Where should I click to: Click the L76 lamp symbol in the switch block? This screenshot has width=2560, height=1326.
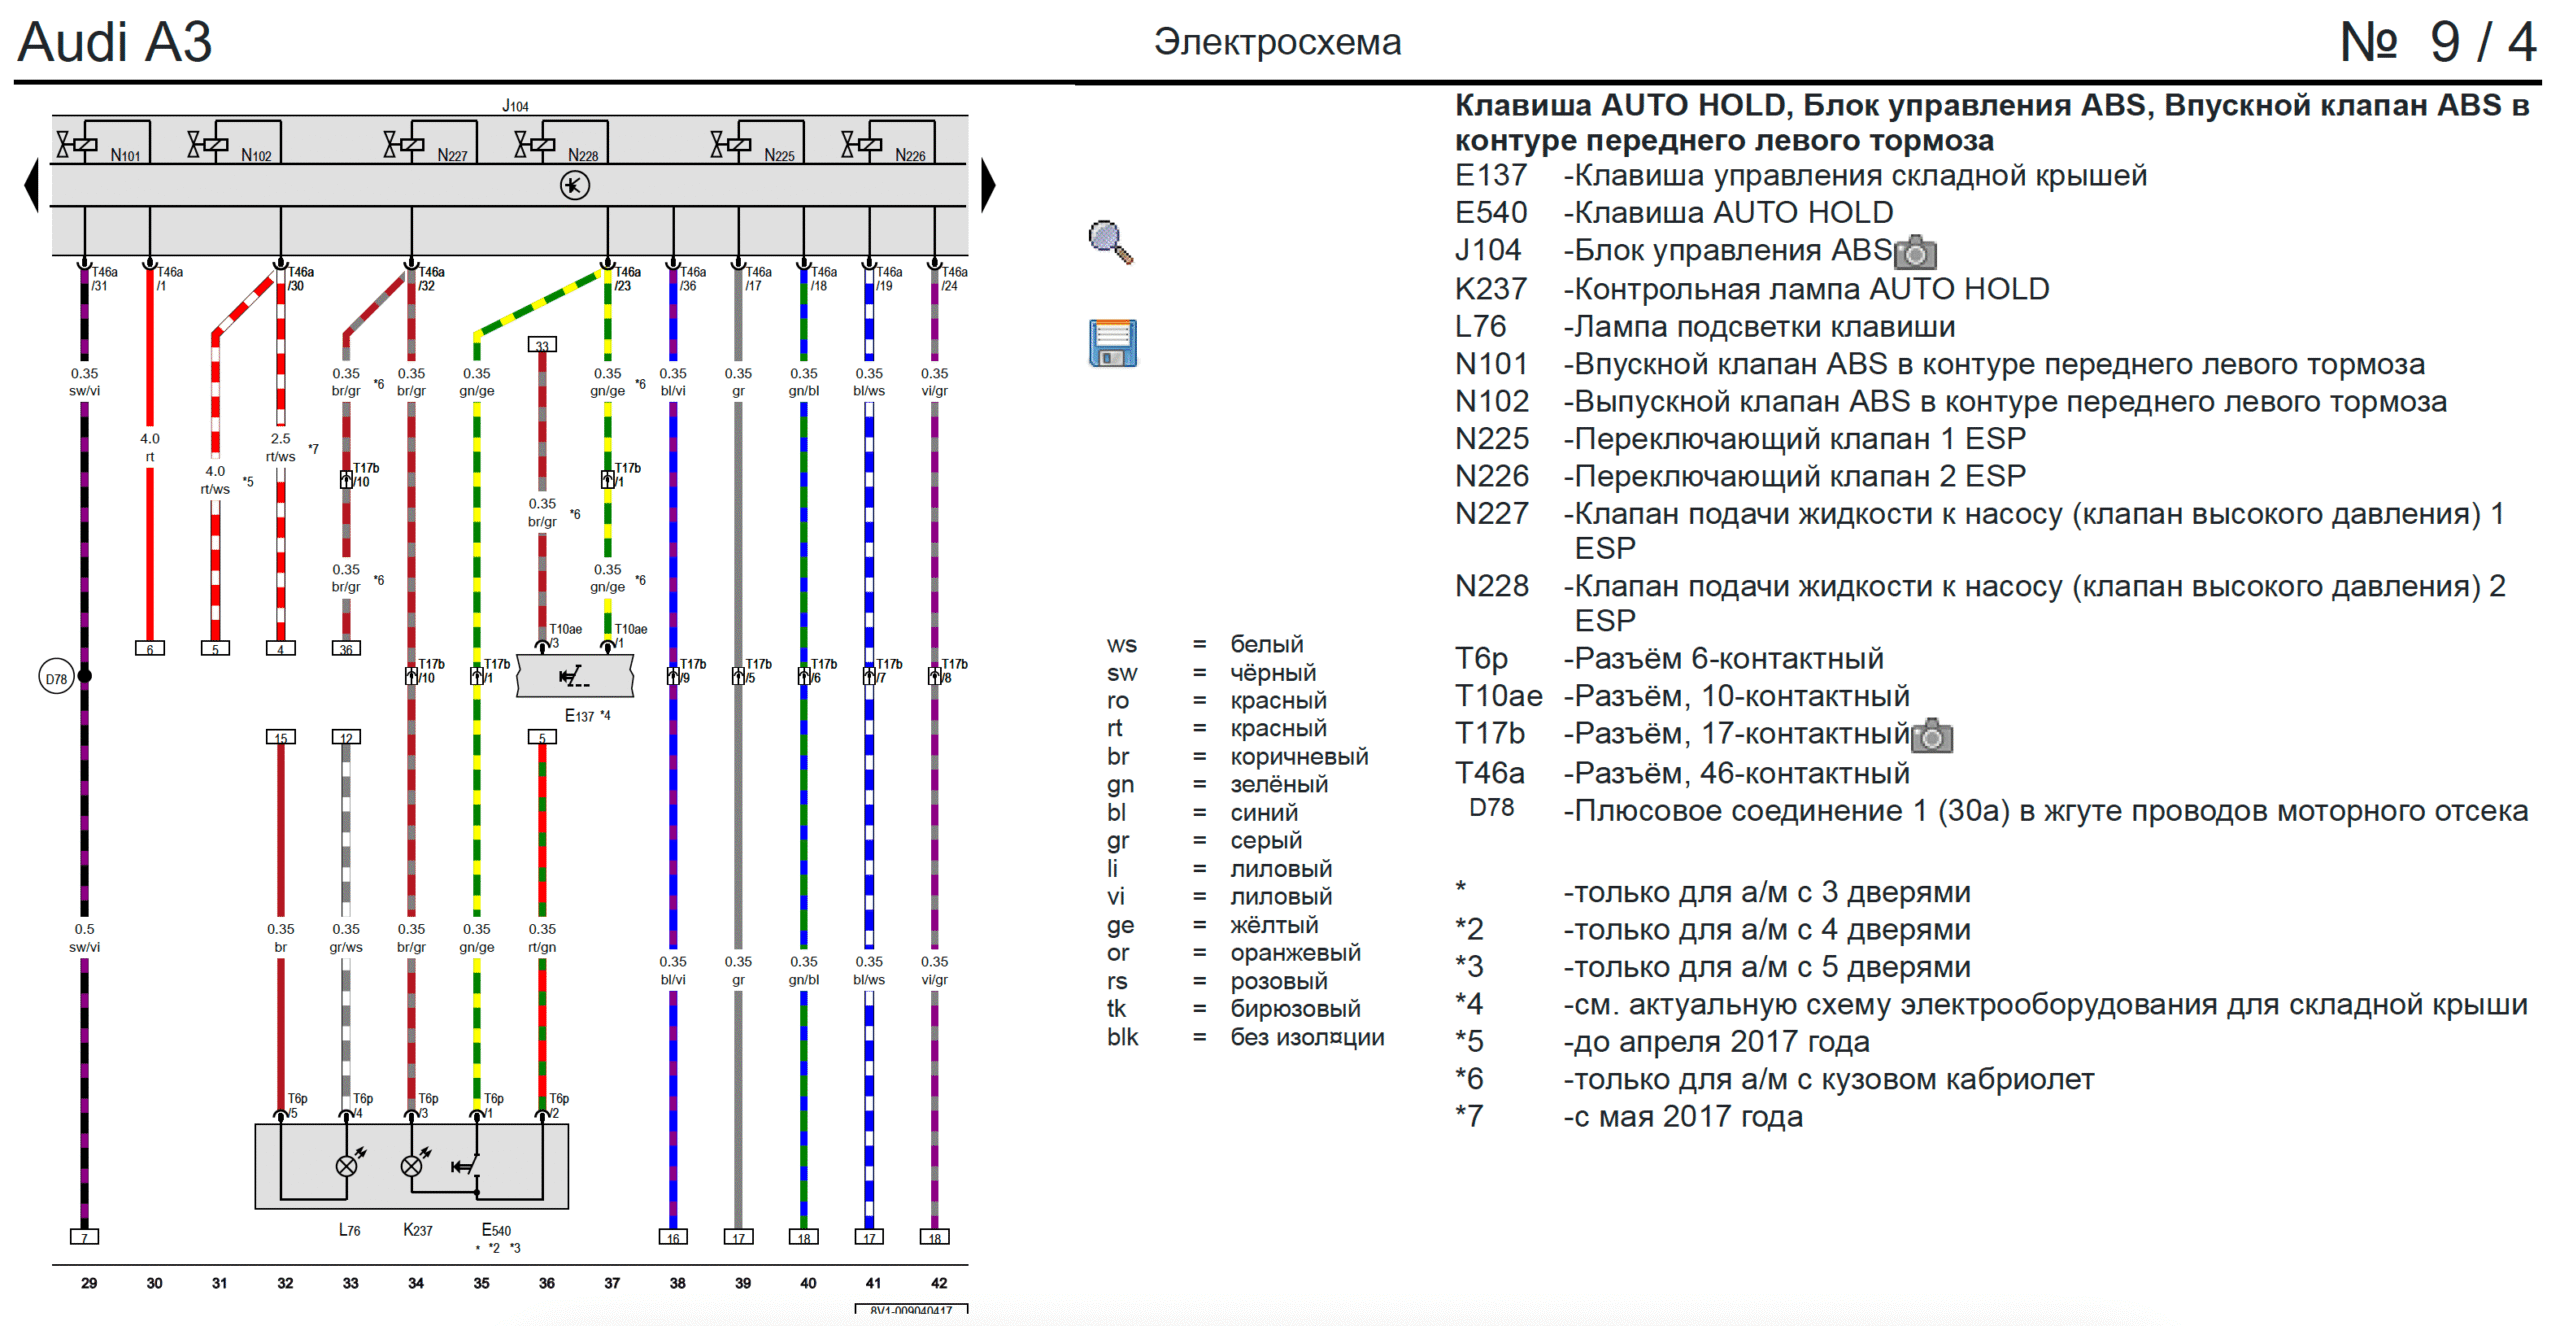coord(347,1165)
